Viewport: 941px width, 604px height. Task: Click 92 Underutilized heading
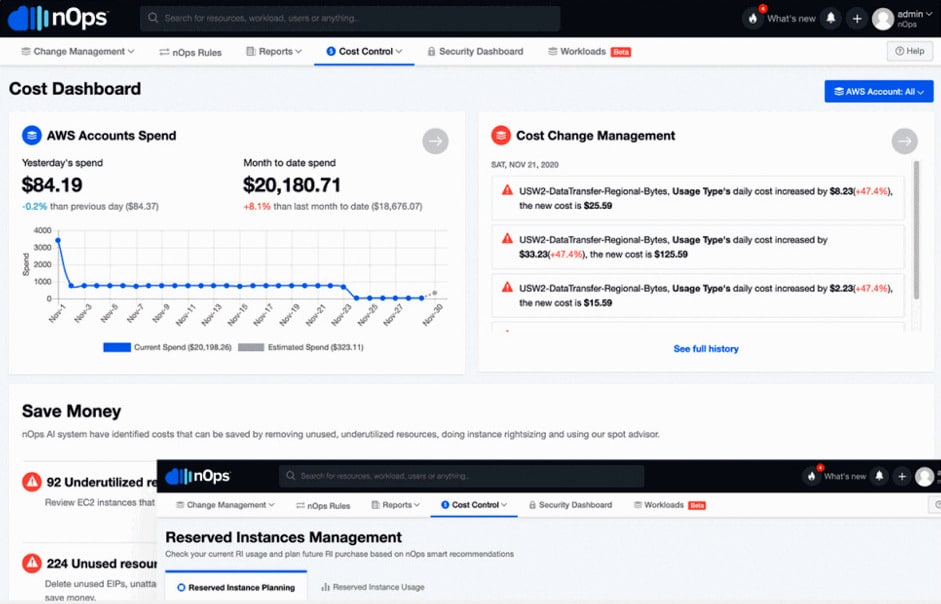(101, 482)
